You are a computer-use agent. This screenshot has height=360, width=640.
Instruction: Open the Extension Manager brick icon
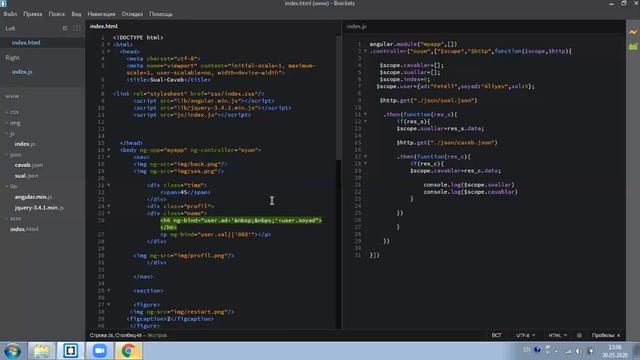click(633, 47)
